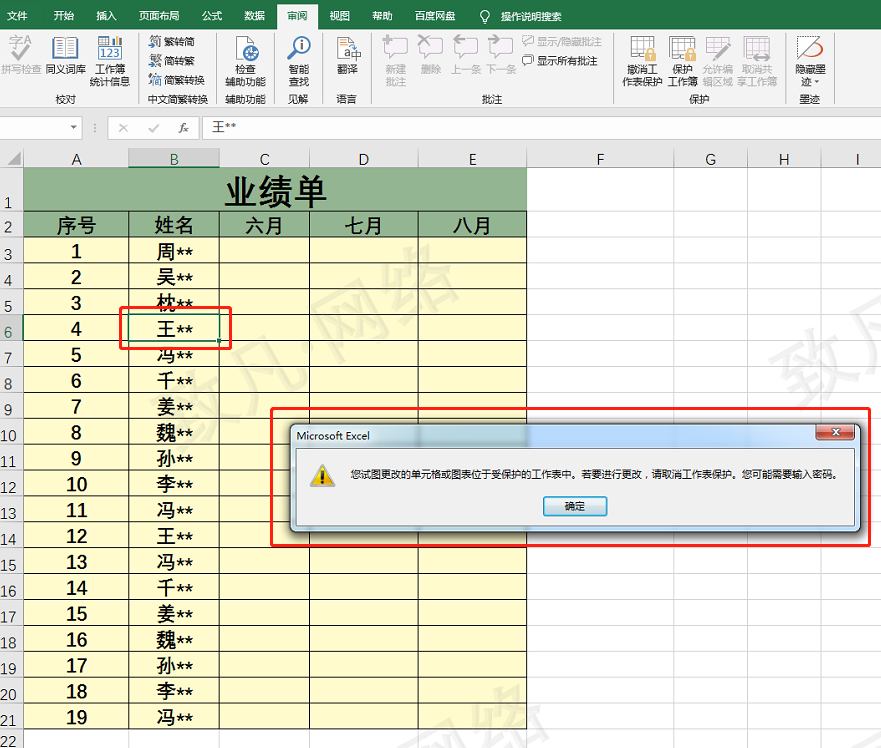Select the 王** cell in row 6
The image size is (881, 748).
tap(174, 328)
